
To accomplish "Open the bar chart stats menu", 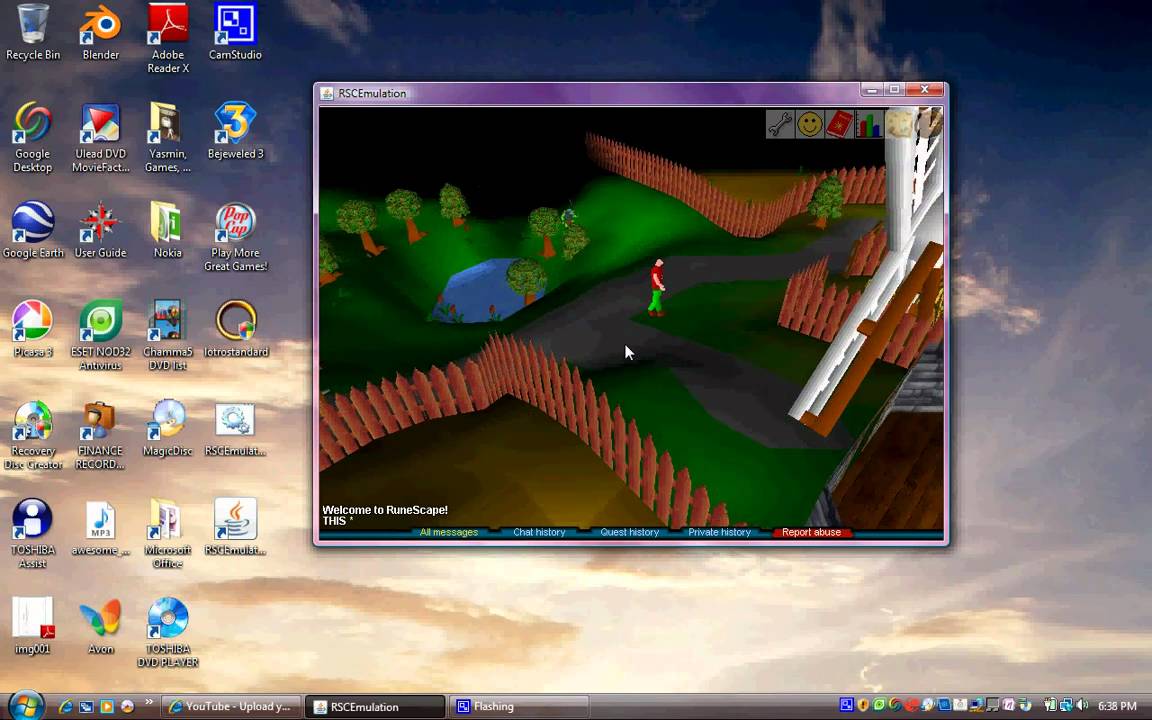I will click(868, 124).
